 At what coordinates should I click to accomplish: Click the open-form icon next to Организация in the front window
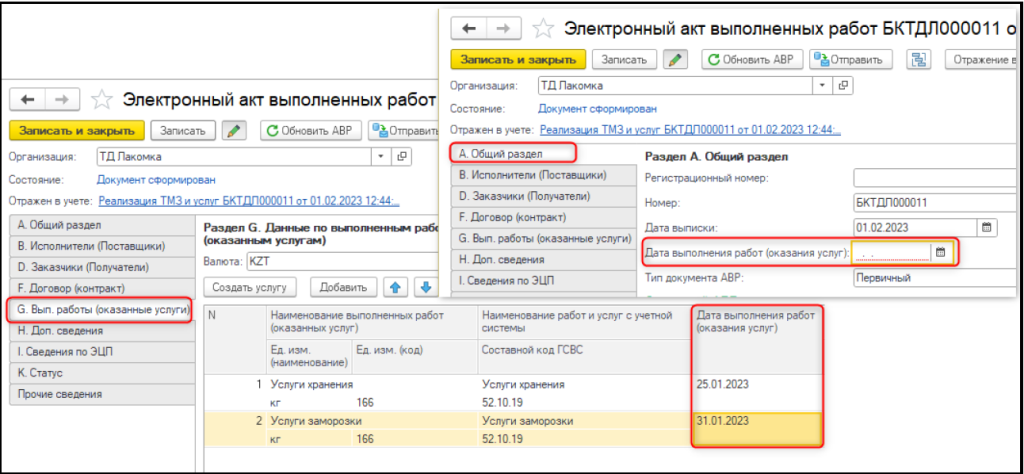pyautogui.click(x=843, y=86)
